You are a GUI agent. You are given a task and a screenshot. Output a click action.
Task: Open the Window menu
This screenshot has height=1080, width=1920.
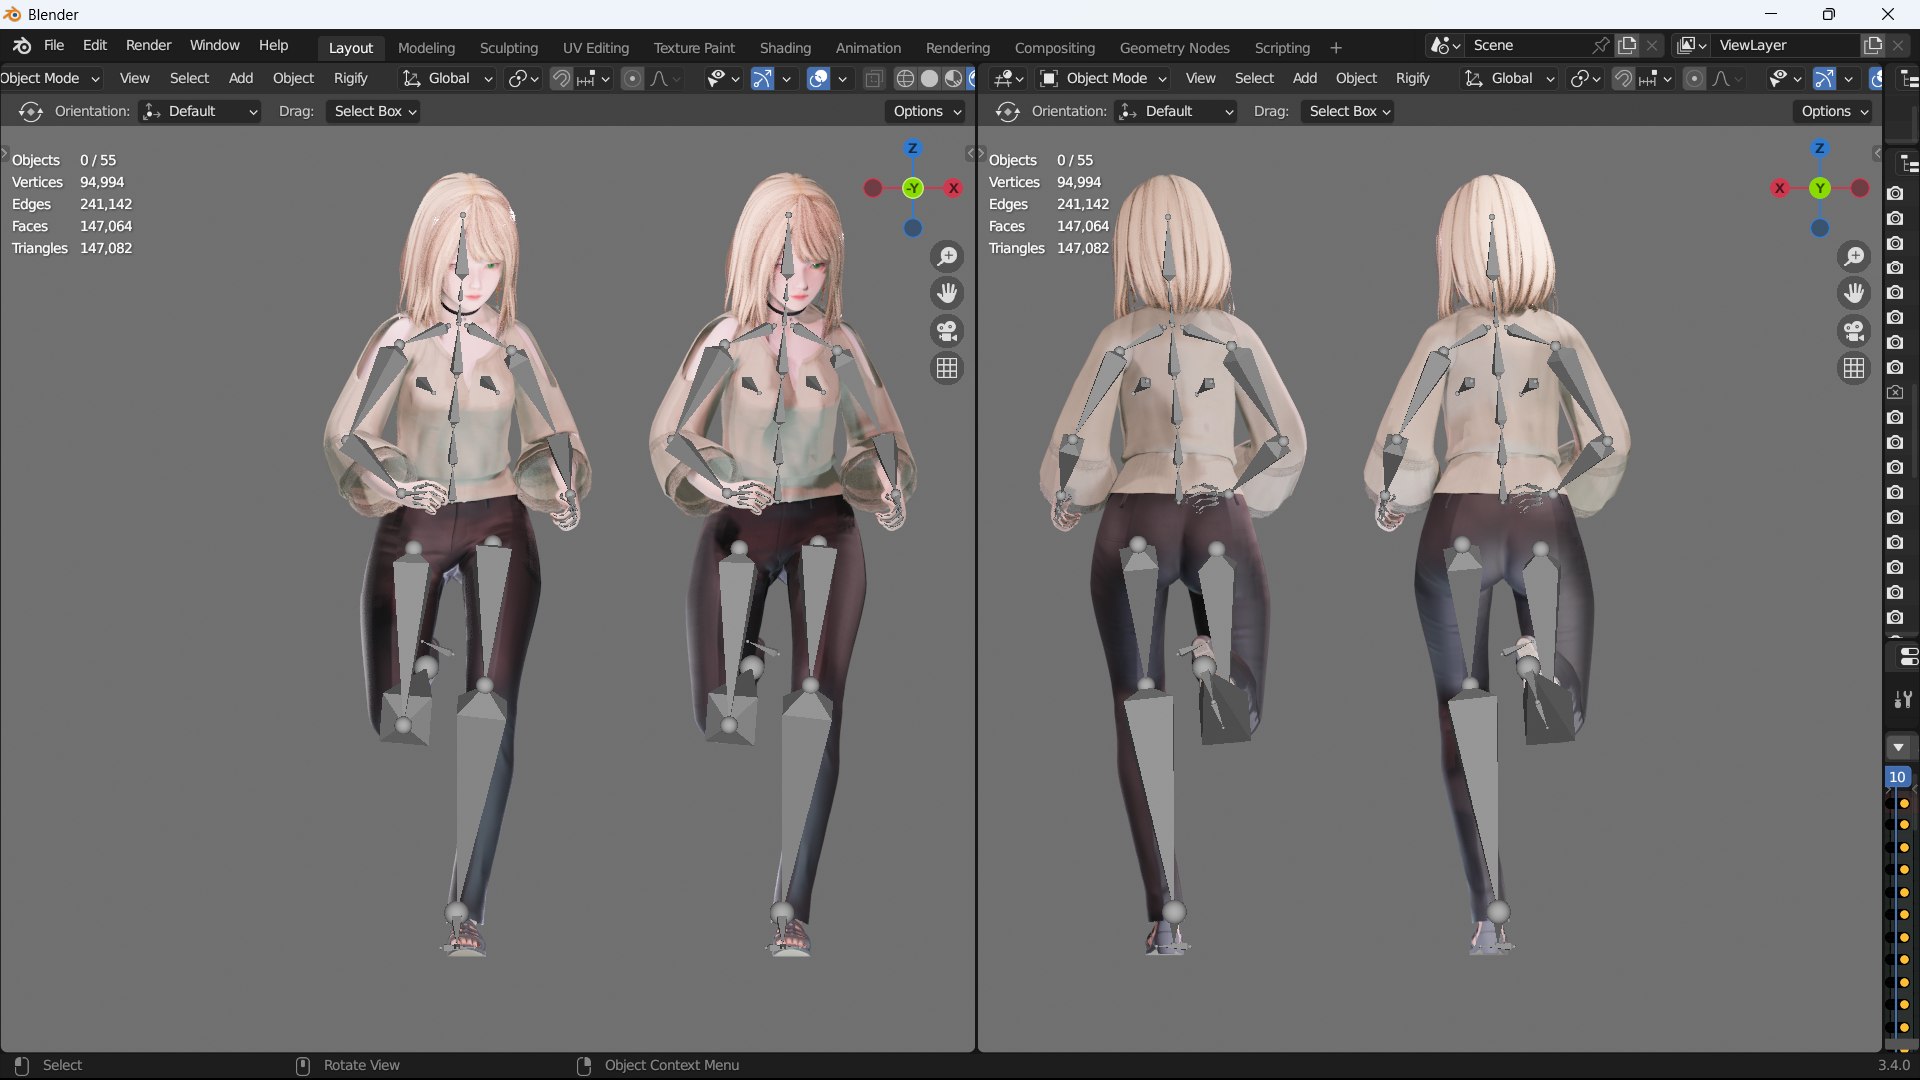[214, 46]
